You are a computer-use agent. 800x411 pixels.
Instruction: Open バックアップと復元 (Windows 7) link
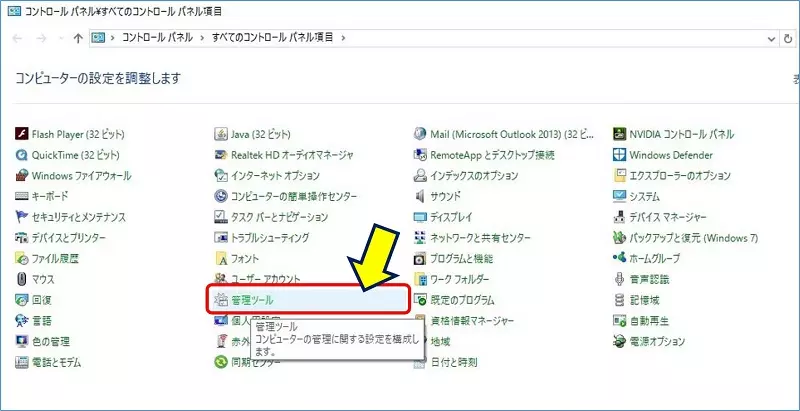693,238
